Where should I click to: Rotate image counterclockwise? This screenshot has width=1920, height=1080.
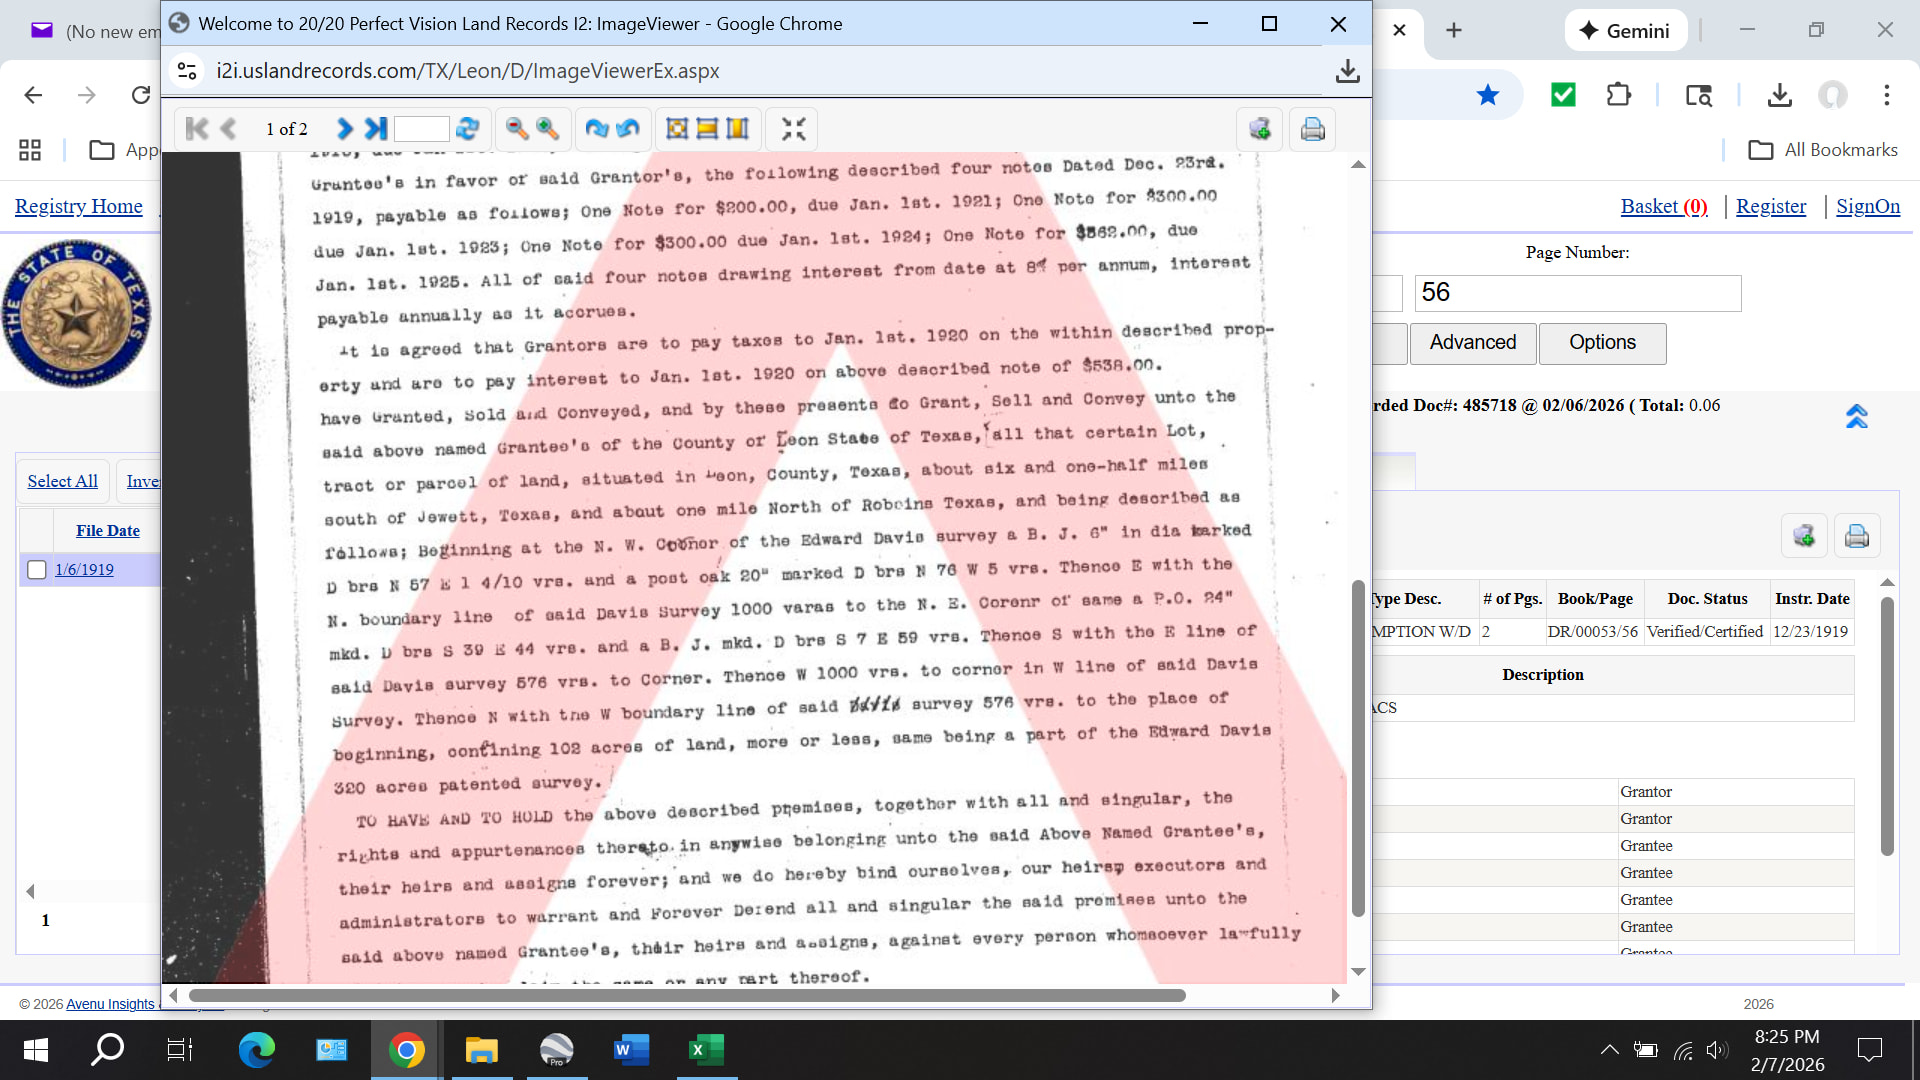(628, 129)
